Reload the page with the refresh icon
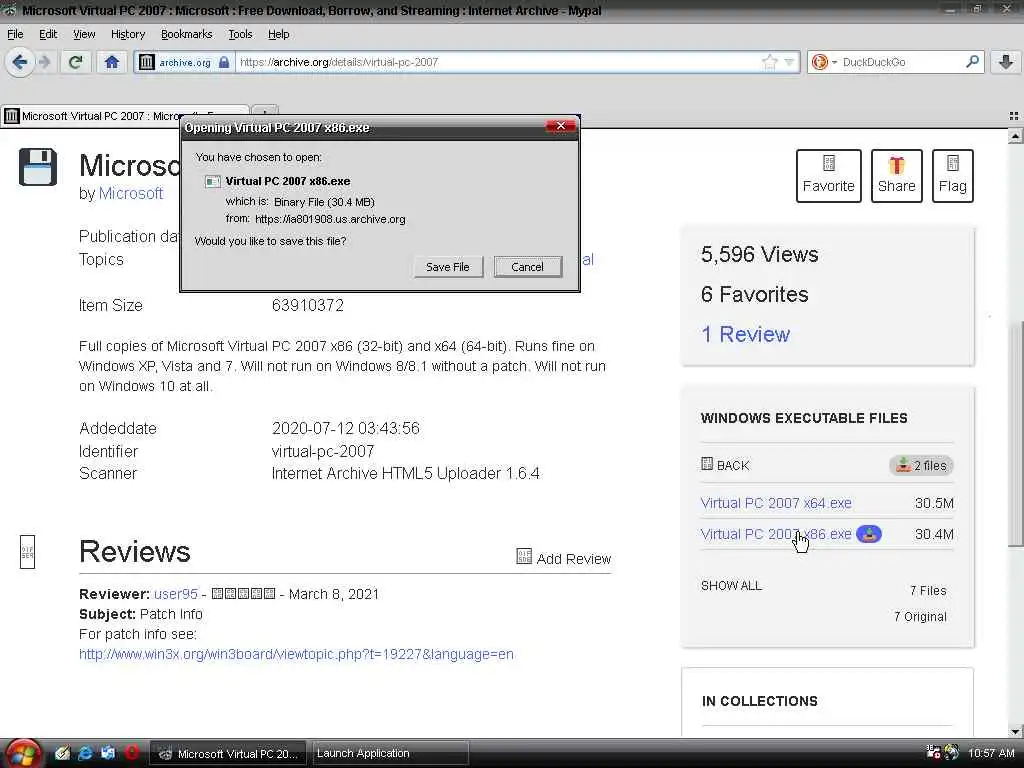1024x768 pixels. click(x=76, y=62)
